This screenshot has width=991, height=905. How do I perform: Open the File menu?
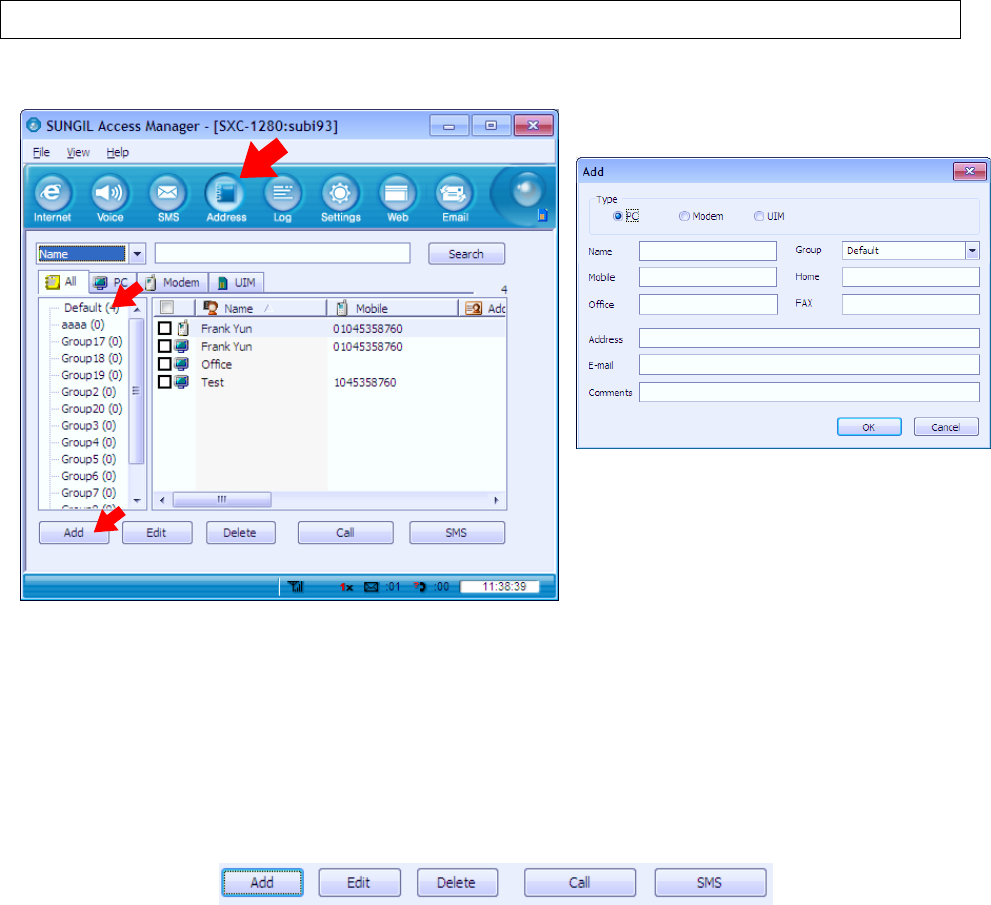[41, 152]
